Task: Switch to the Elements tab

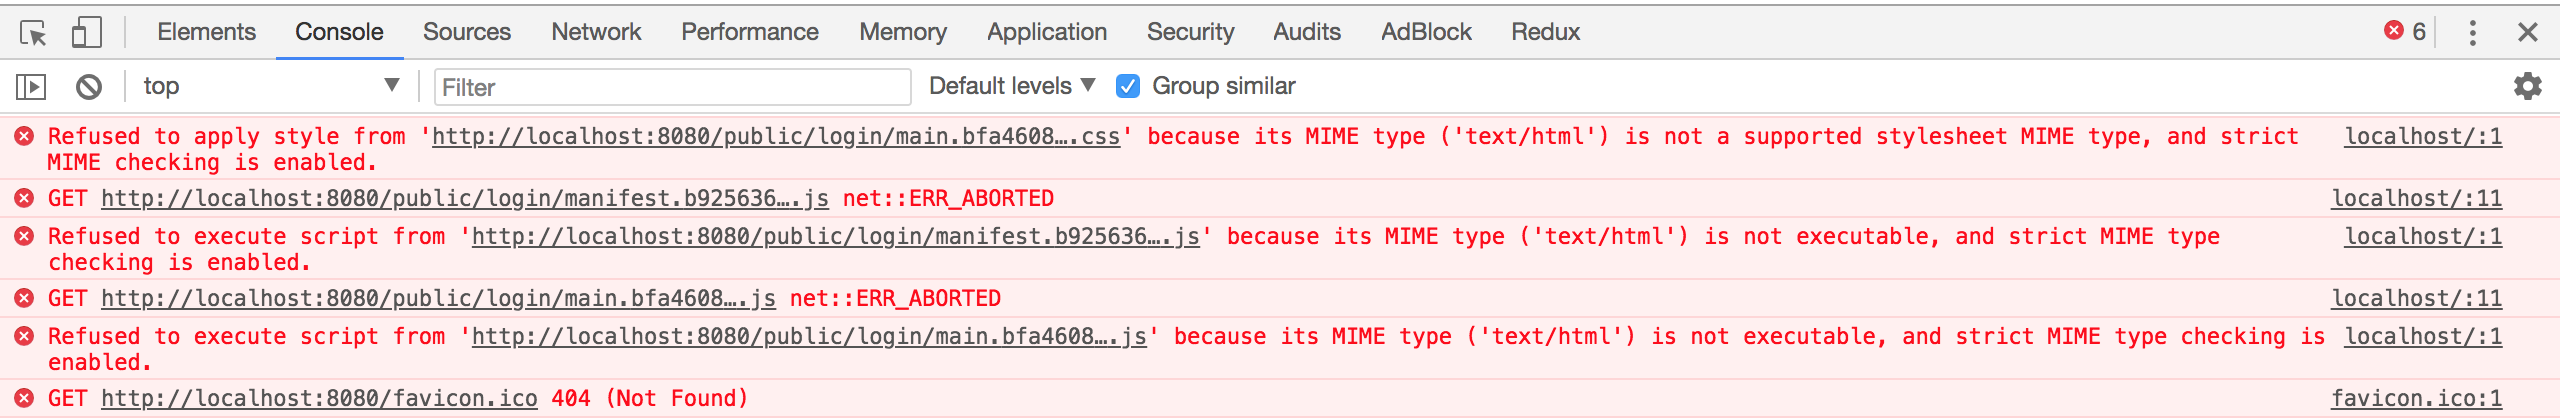Action: point(206,32)
